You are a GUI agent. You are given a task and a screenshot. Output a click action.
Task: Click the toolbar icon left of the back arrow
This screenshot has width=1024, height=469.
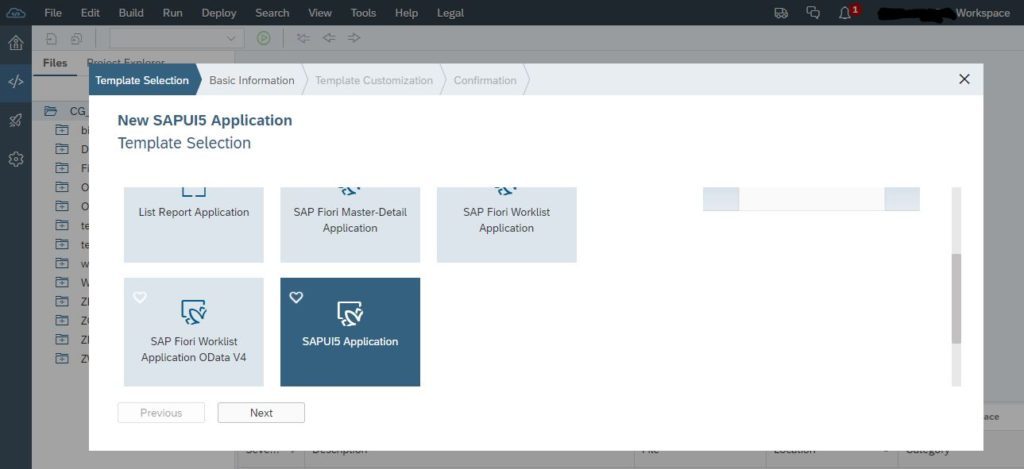(x=303, y=38)
